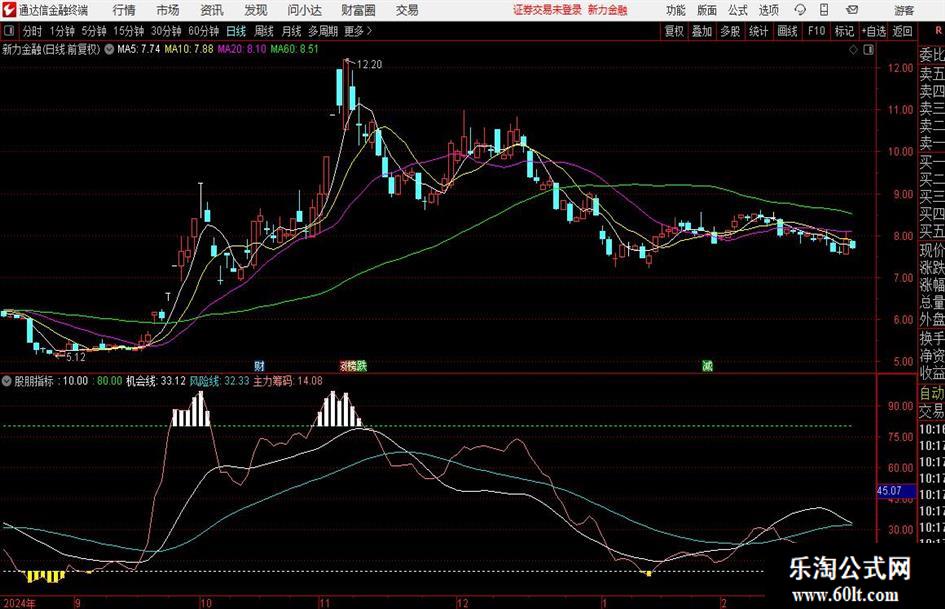Click the 机会线: 33.12 indicator label
The width and height of the screenshot is (945, 609).
(155, 381)
